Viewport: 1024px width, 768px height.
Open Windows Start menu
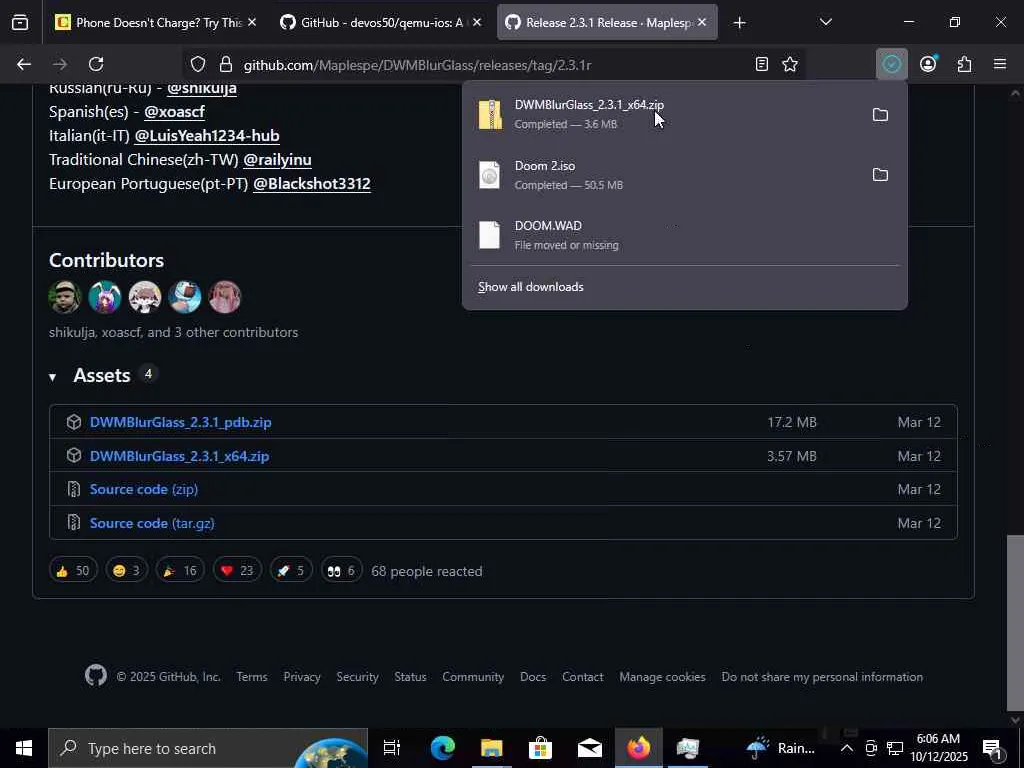tap(24, 748)
